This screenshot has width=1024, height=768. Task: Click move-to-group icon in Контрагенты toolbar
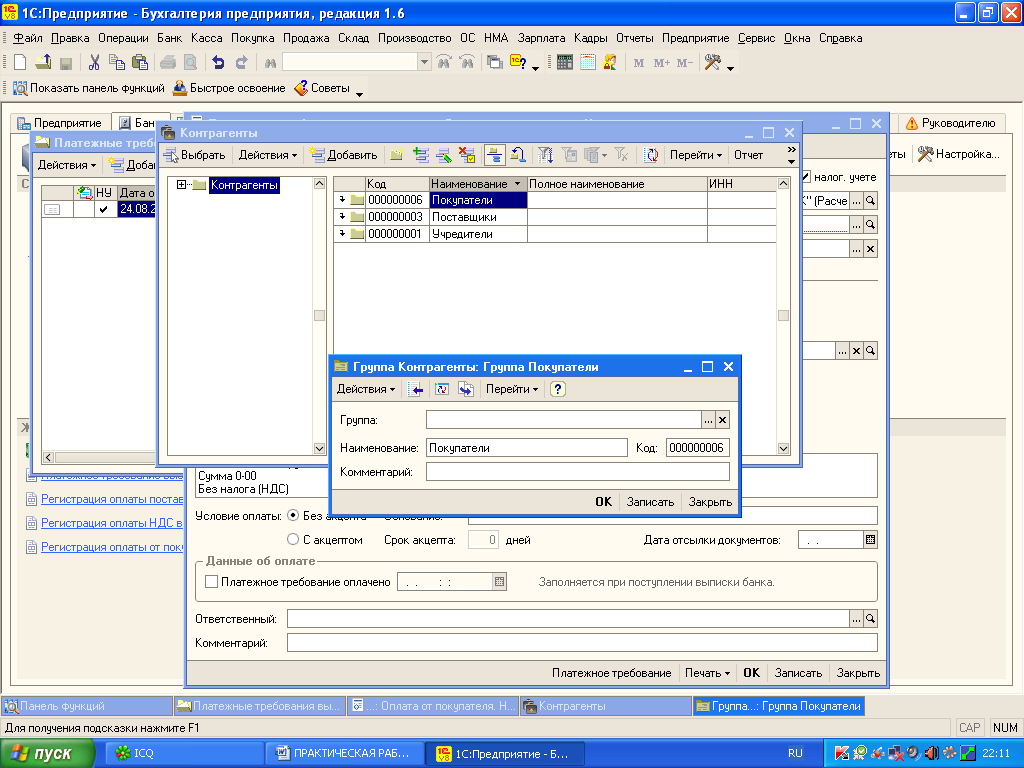[x=518, y=155]
